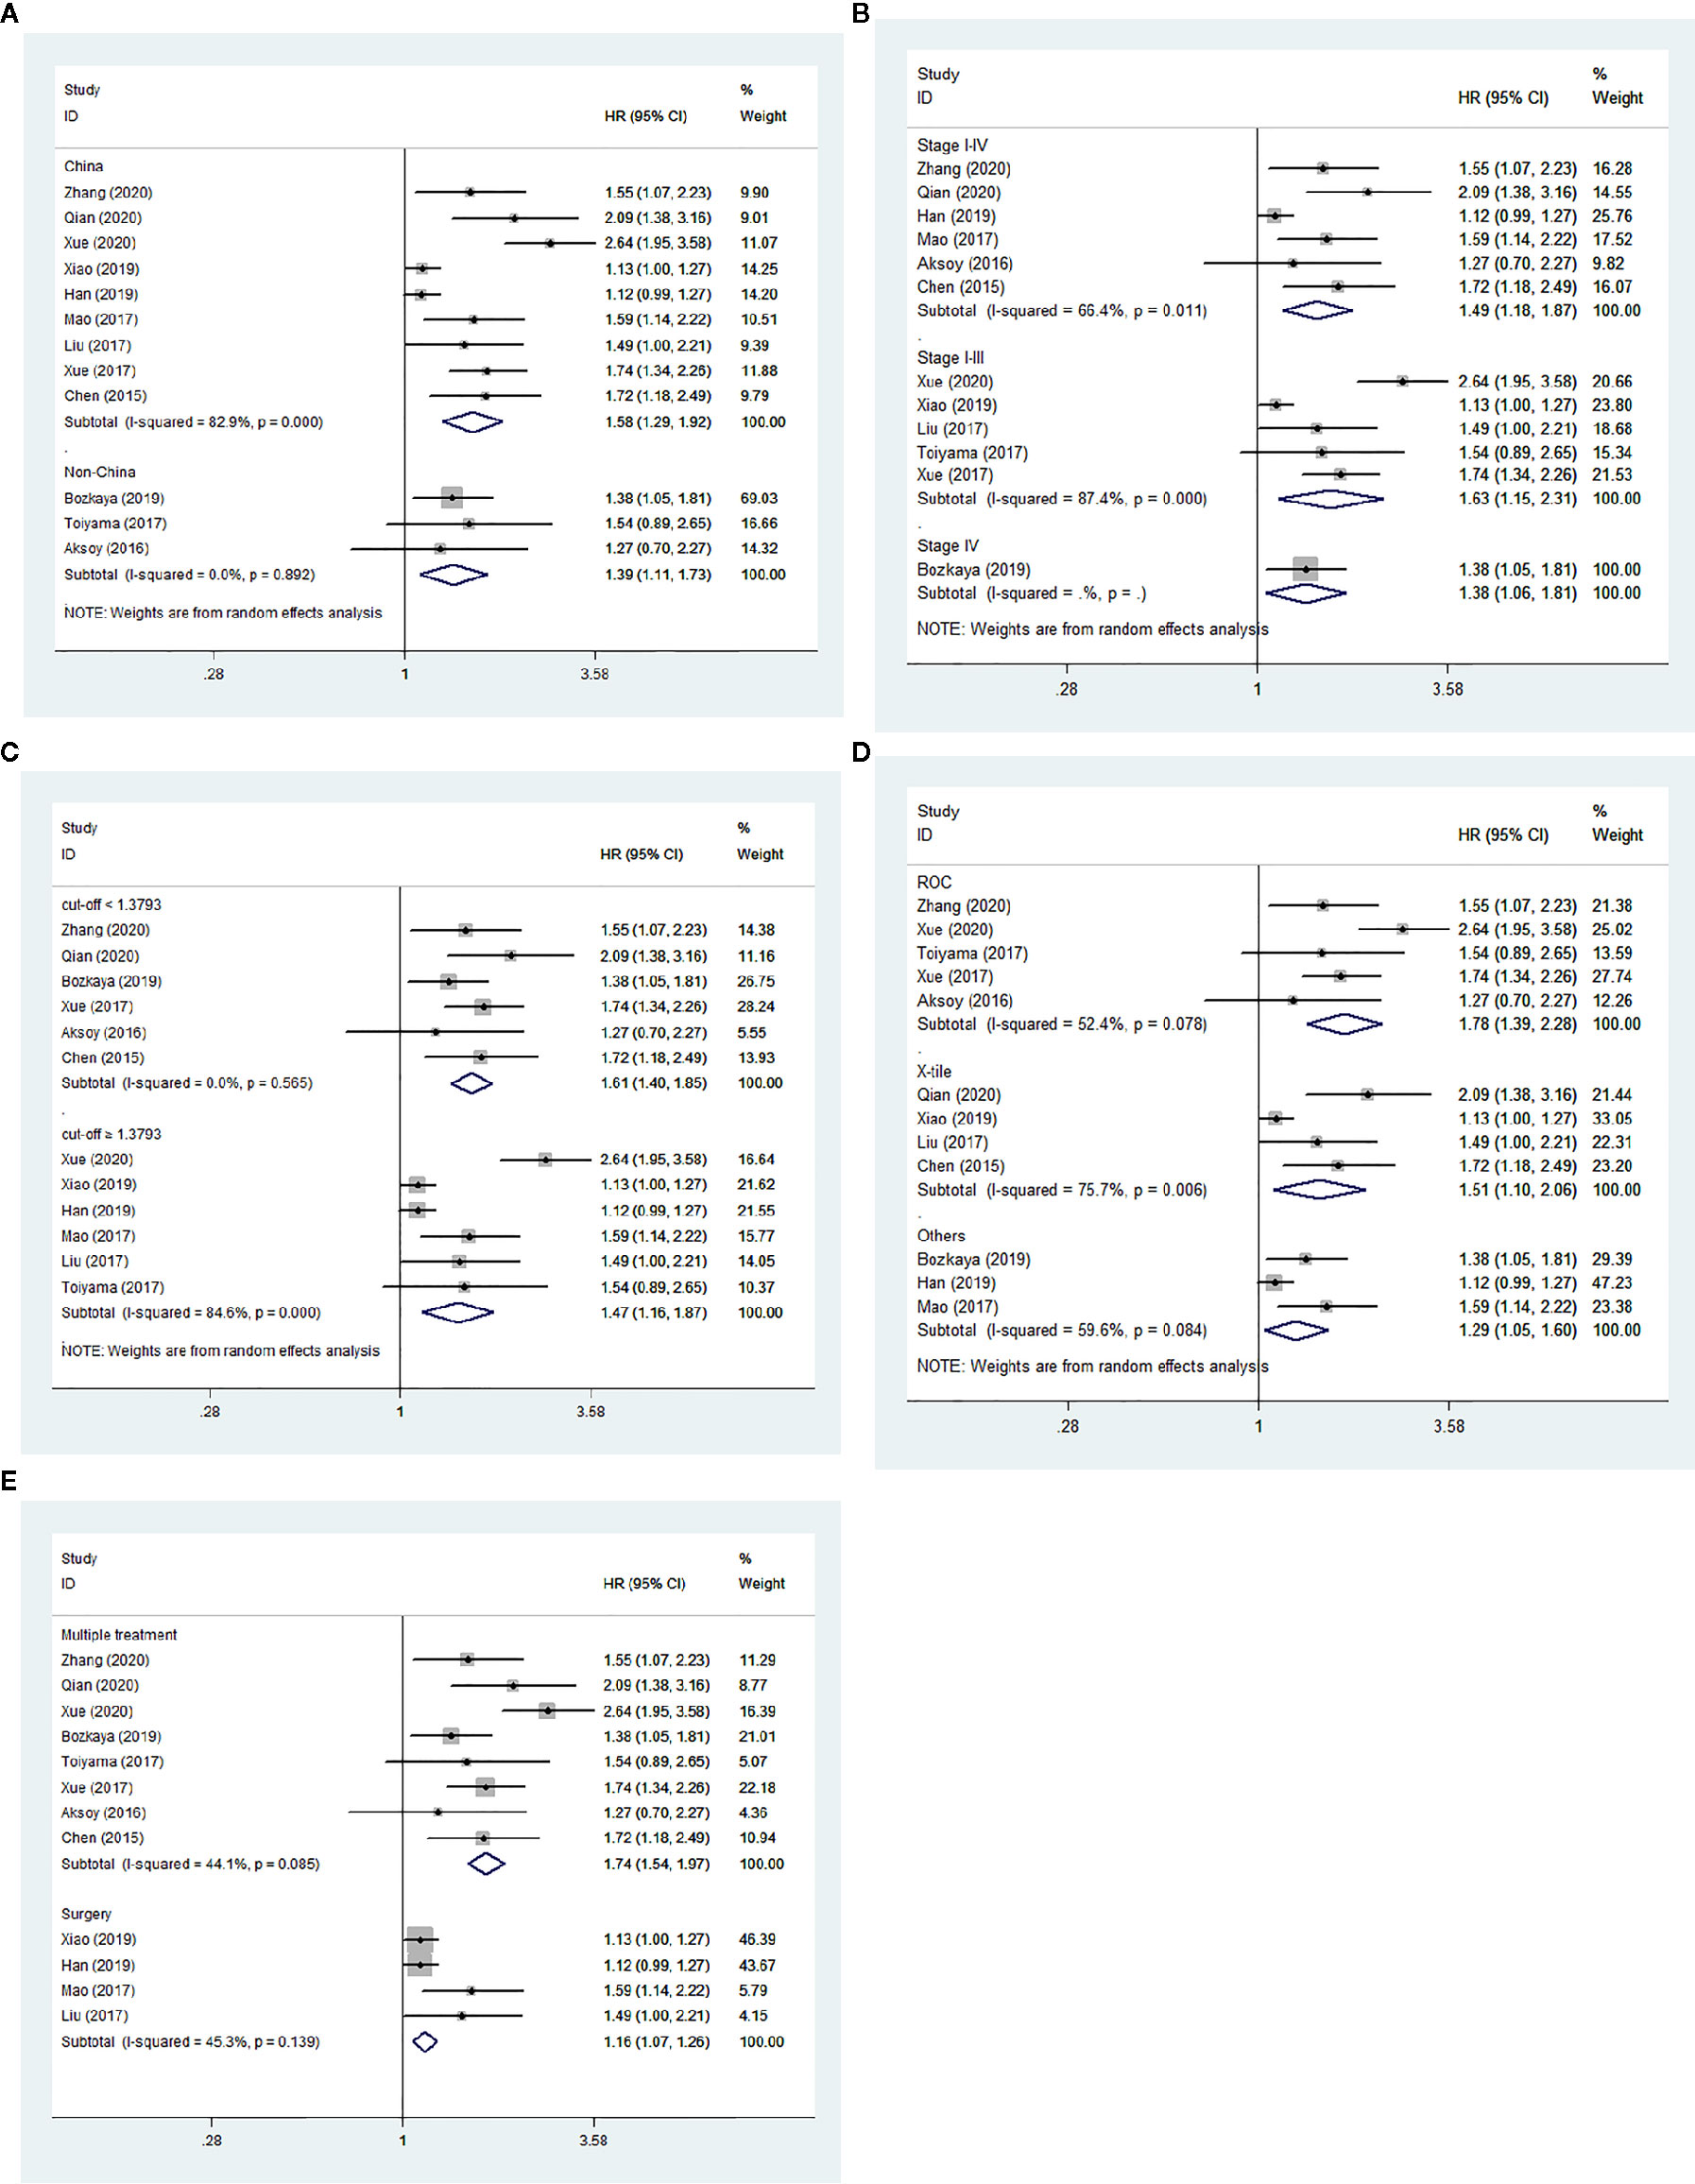Image resolution: width=1695 pixels, height=2184 pixels.
Task: Click 'Subtotal (I-squared = 52.4%, p = 0.078)'
Action: pos(1062,1025)
